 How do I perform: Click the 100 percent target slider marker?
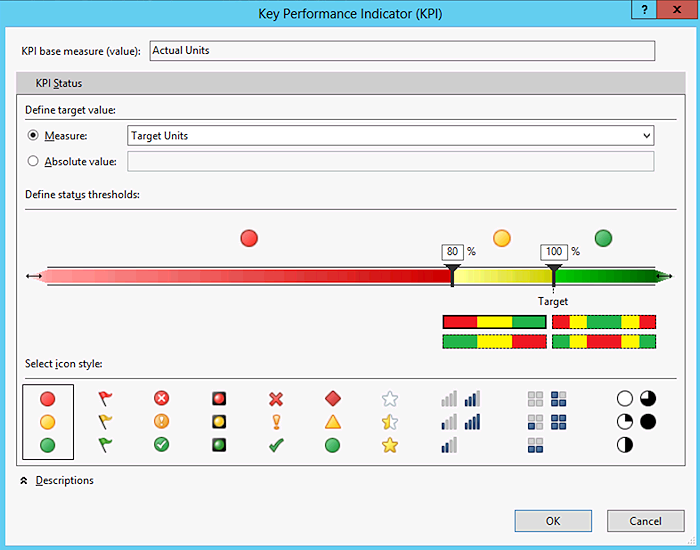pyautogui.click(x=554, y=275)
